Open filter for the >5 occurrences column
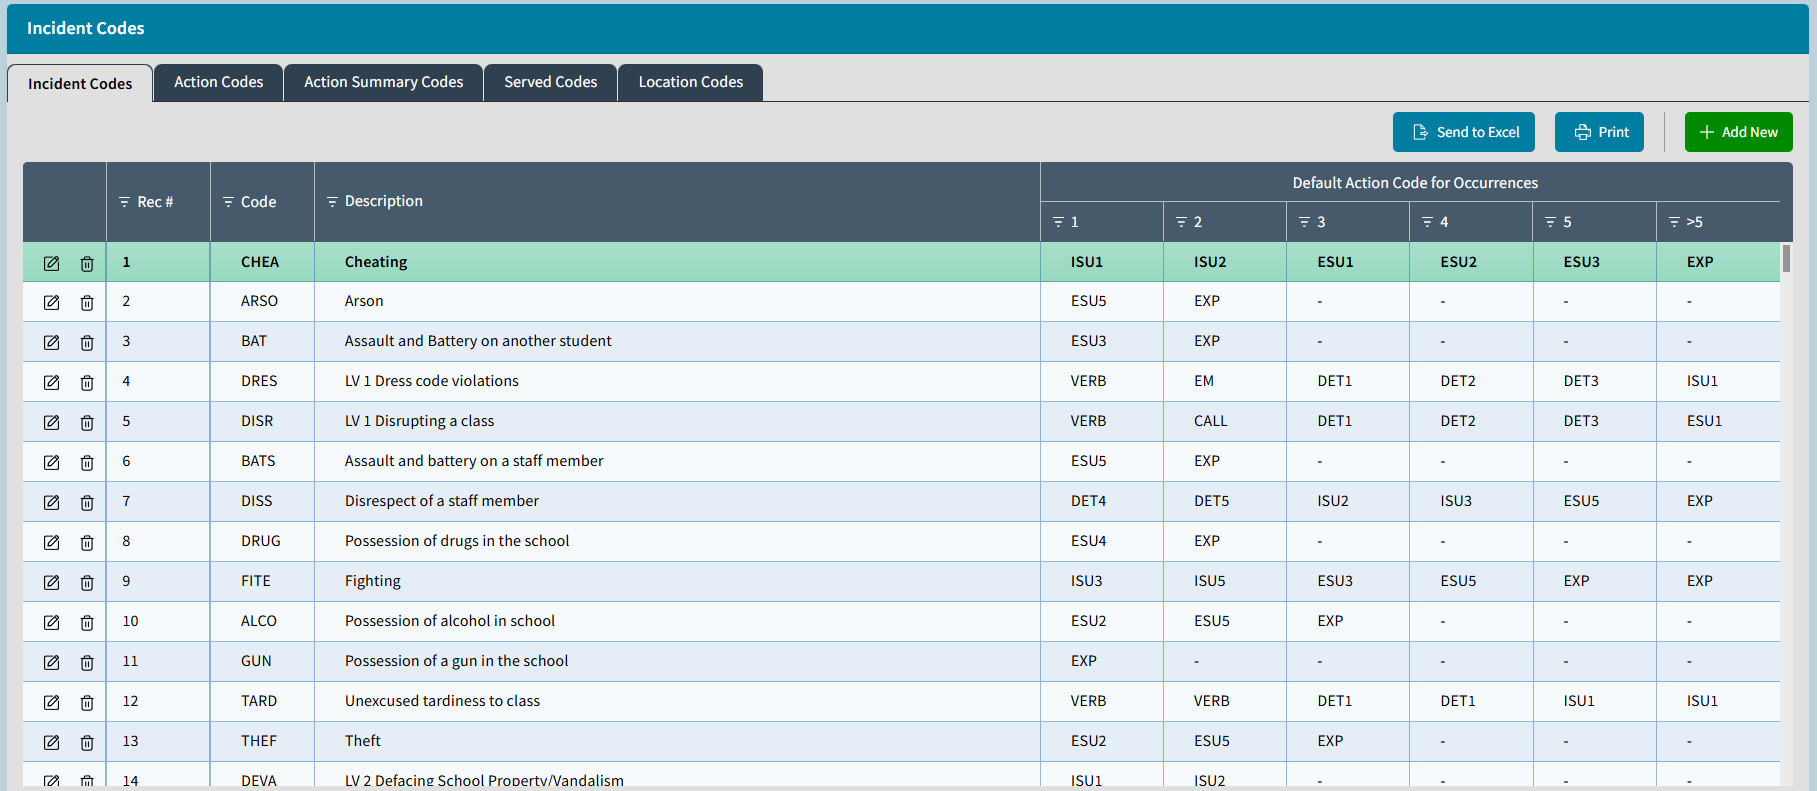Image resolution: width=1817 pixels, height=791 pixels. 1674,222
